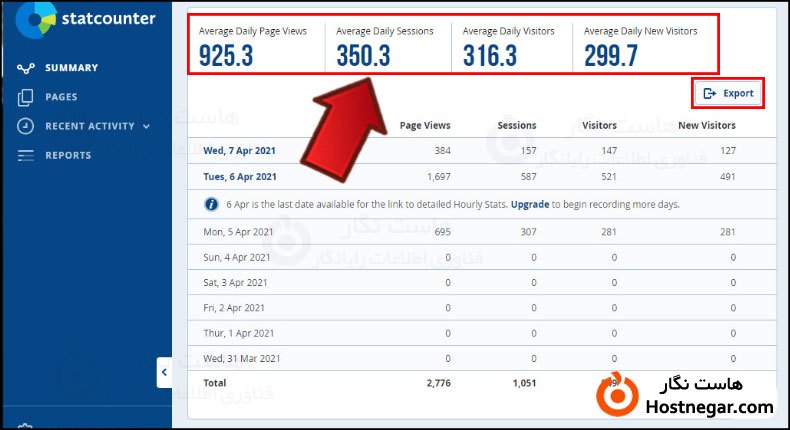Click the New Visitors column header
Screen dimensions: 790x430
point(706,125)
